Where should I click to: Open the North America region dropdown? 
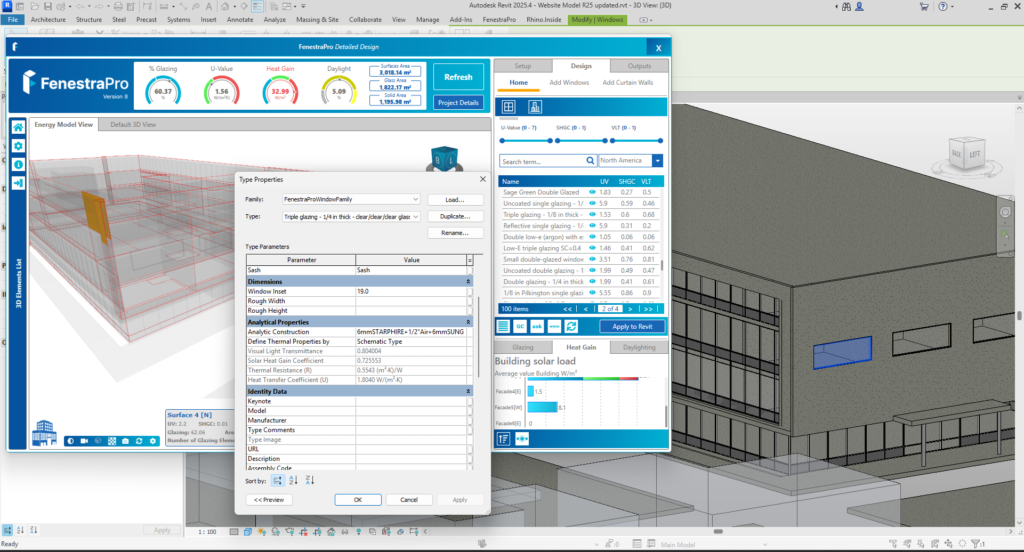[658, 161]
